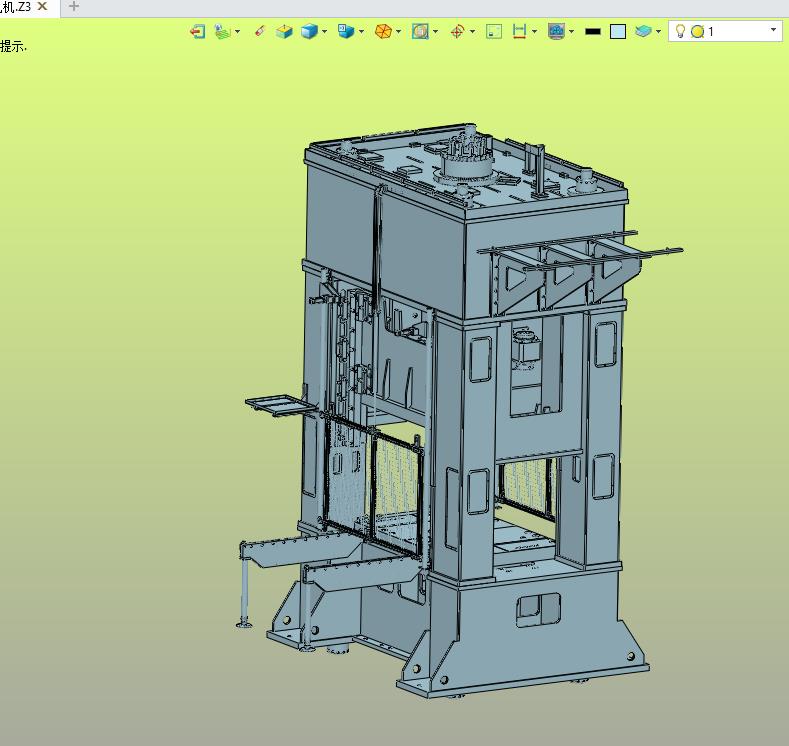This screenshot has height=746, width=789.
Task: Click the measure distance icon
Action: [519, 32]
